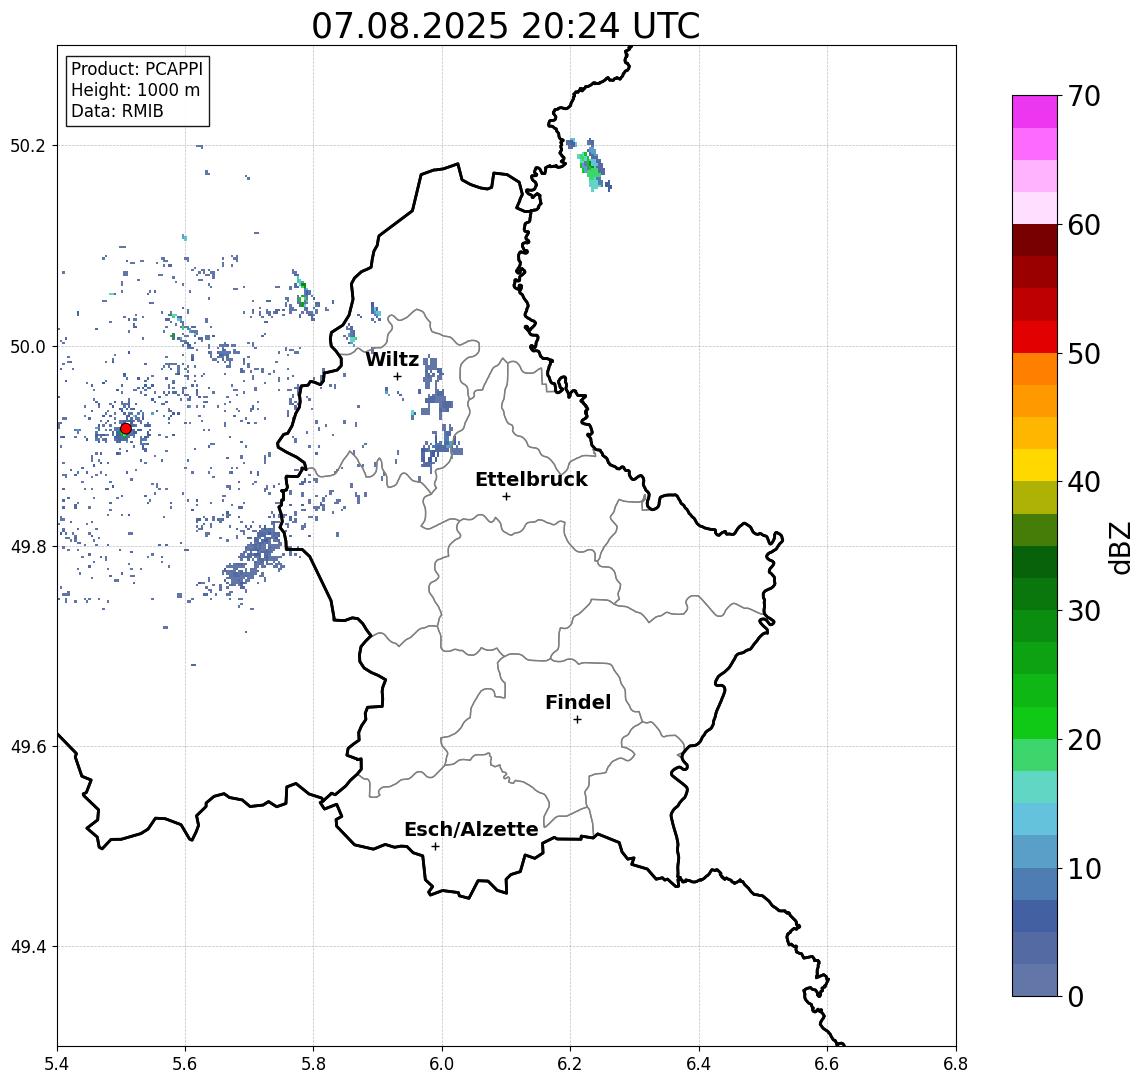The width and height of the screenshot is (1145, 1084).
Task: Click latitude tick label 50.0
Action: coord(28,346)
